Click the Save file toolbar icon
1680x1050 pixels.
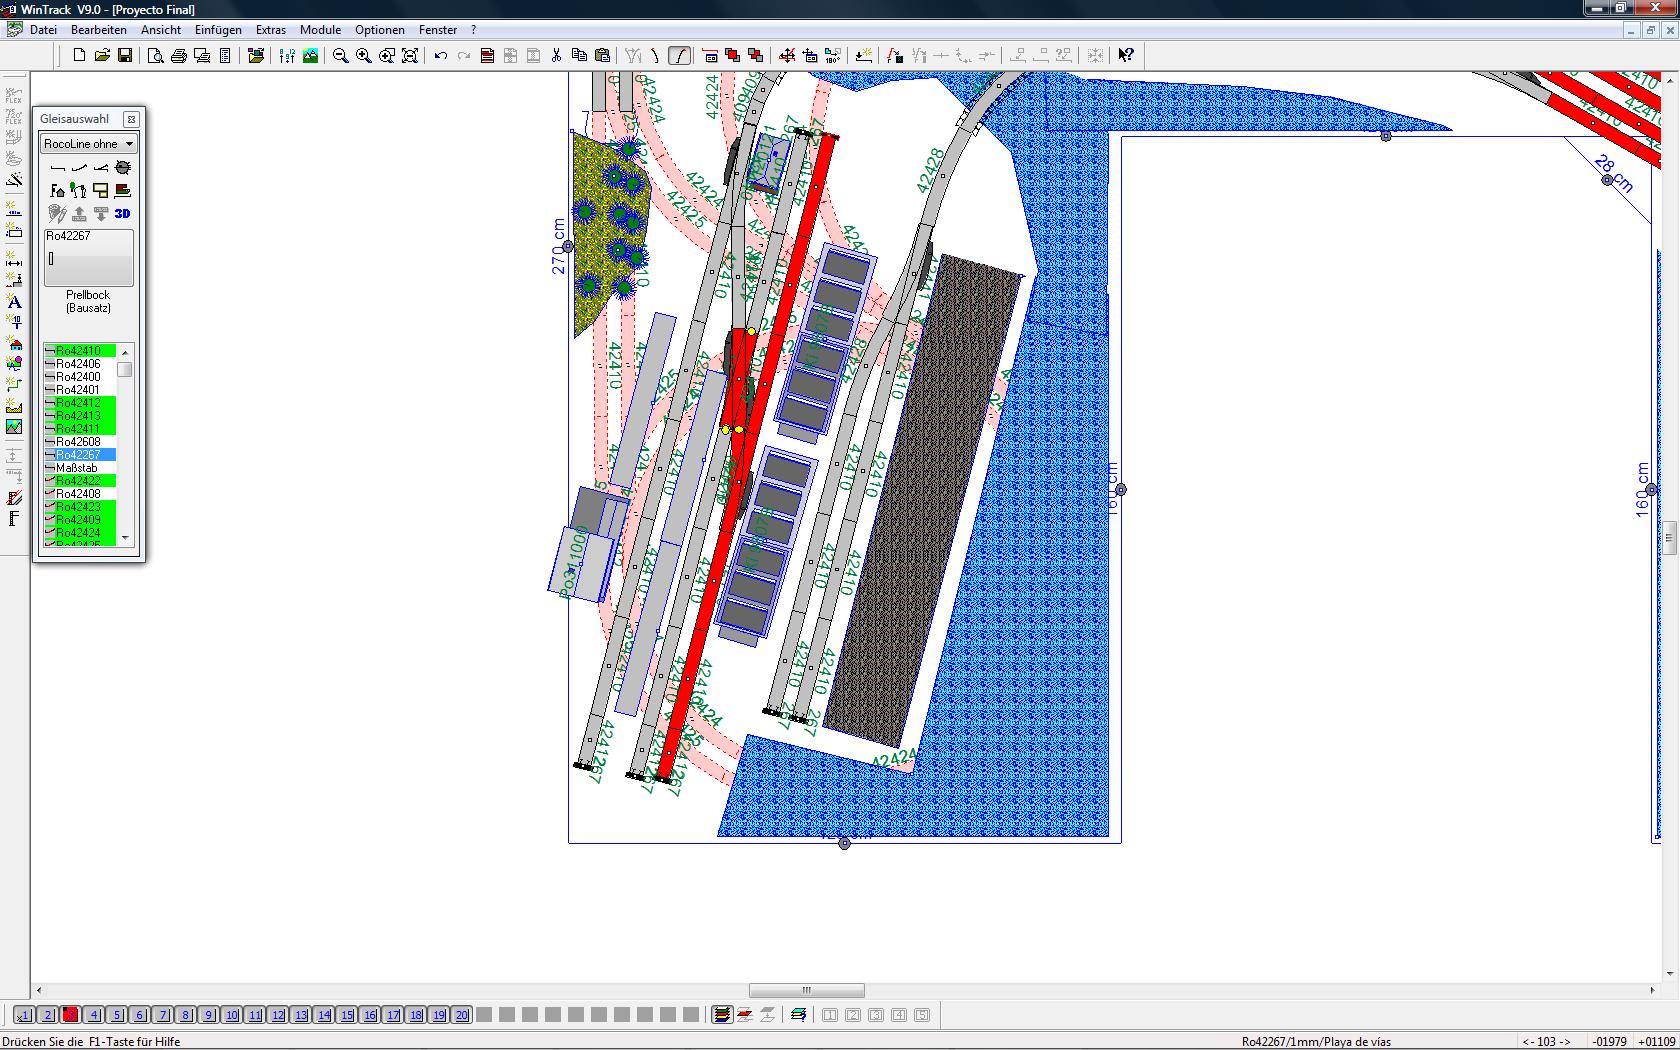(125, 56)
